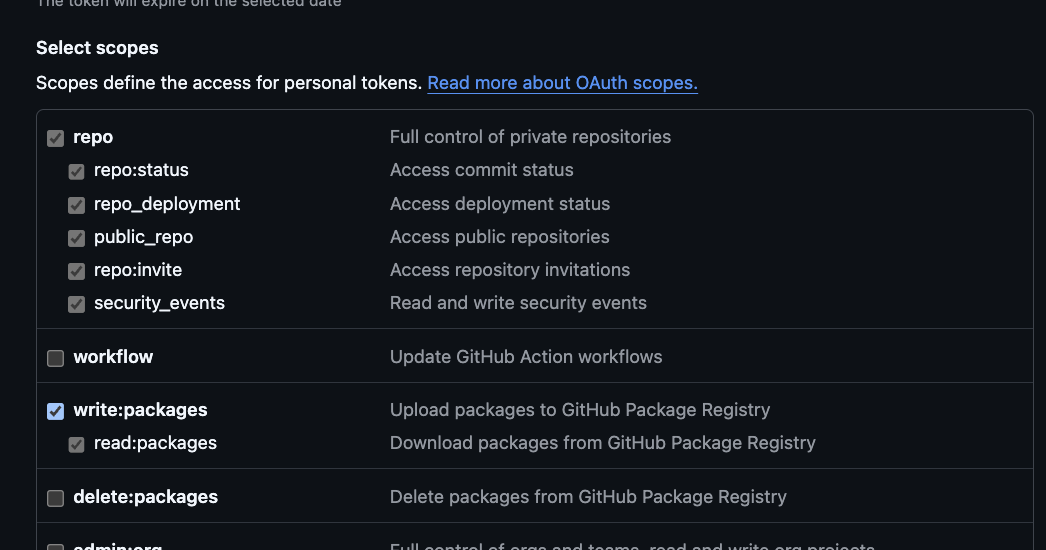Screen dimensions: 1046x550
Task: Click the 'write:packages' label text
Action: 140,410
